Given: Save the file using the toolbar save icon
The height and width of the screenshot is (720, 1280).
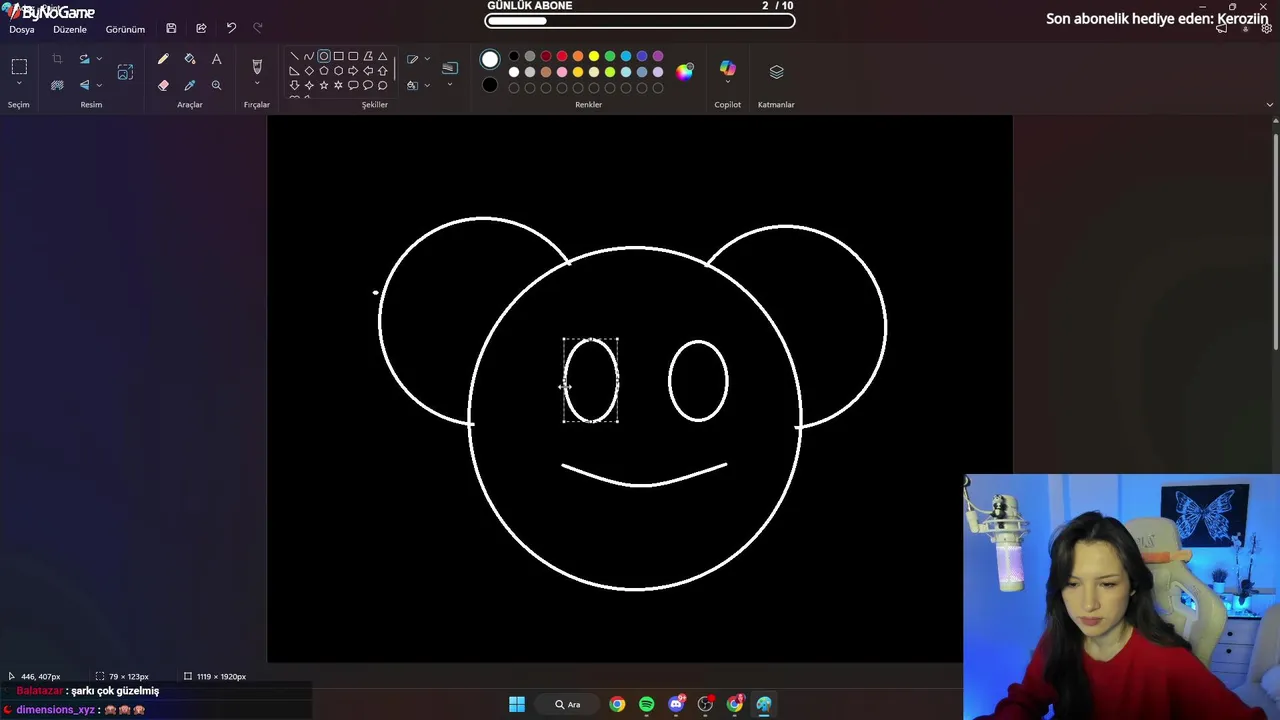Looking at the screenshot, I should point(171,29).
